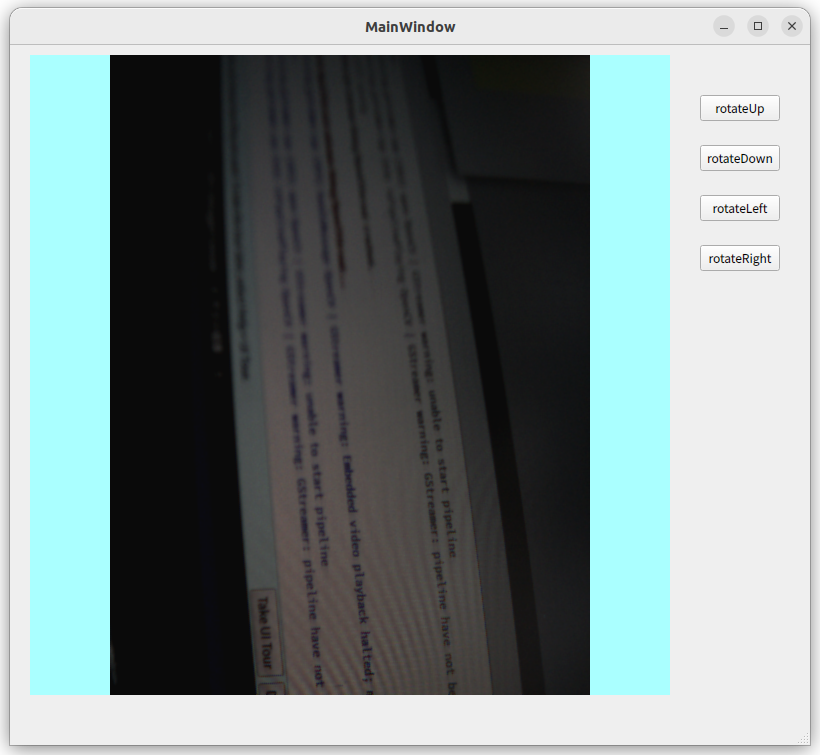Tilt the view upward via rotateUp
Screen dimensions: 820x755
click(739, 108)
